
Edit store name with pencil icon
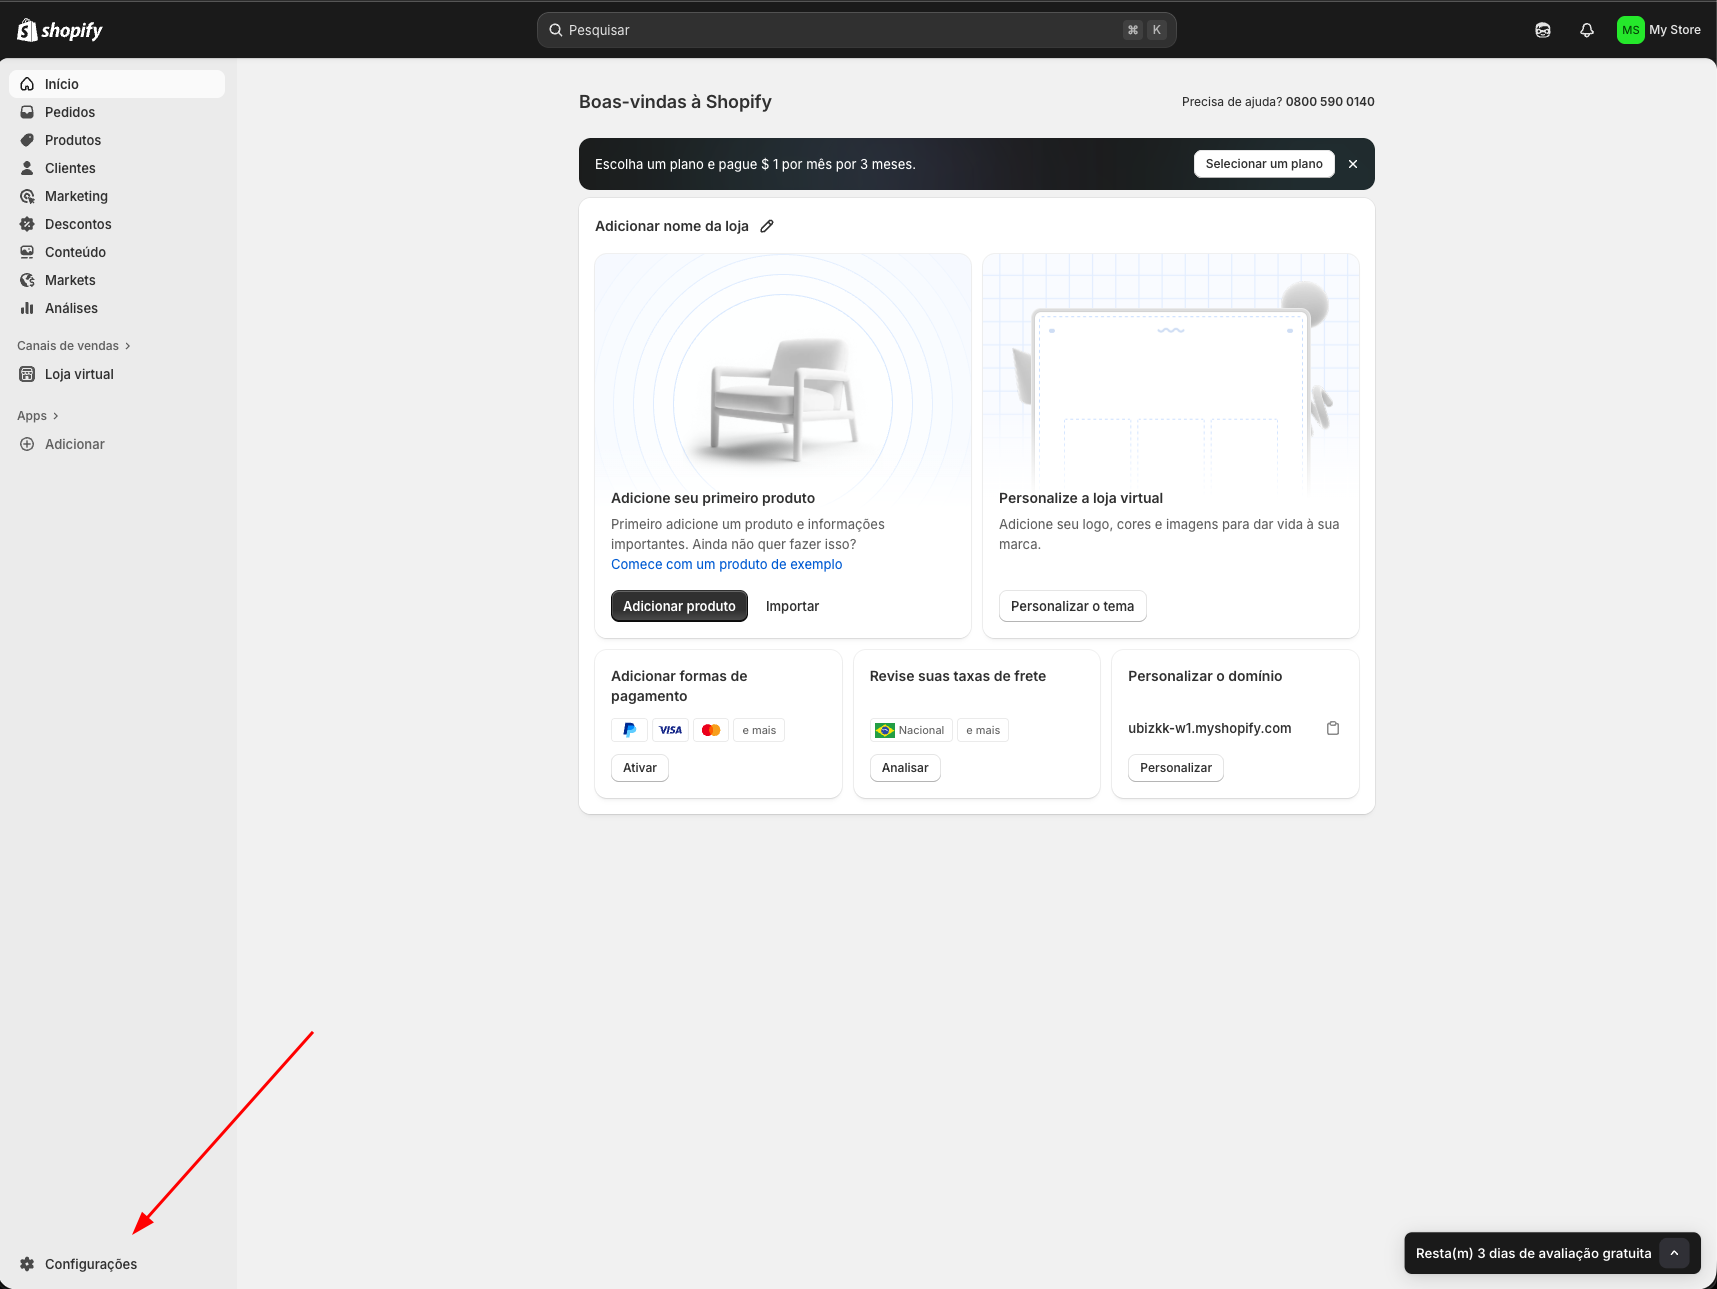767,226
